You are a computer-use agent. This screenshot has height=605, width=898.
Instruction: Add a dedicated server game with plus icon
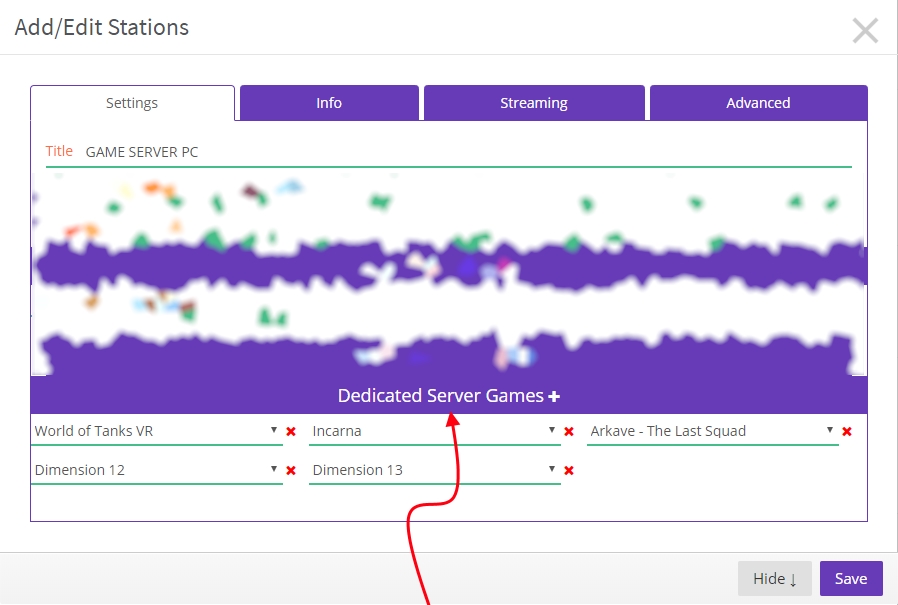(554, 397)
